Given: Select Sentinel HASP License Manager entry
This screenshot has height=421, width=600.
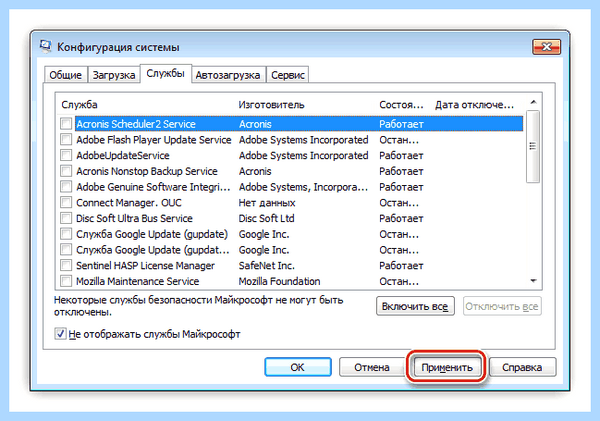Looking at the screenshot, I should point(145,265).
